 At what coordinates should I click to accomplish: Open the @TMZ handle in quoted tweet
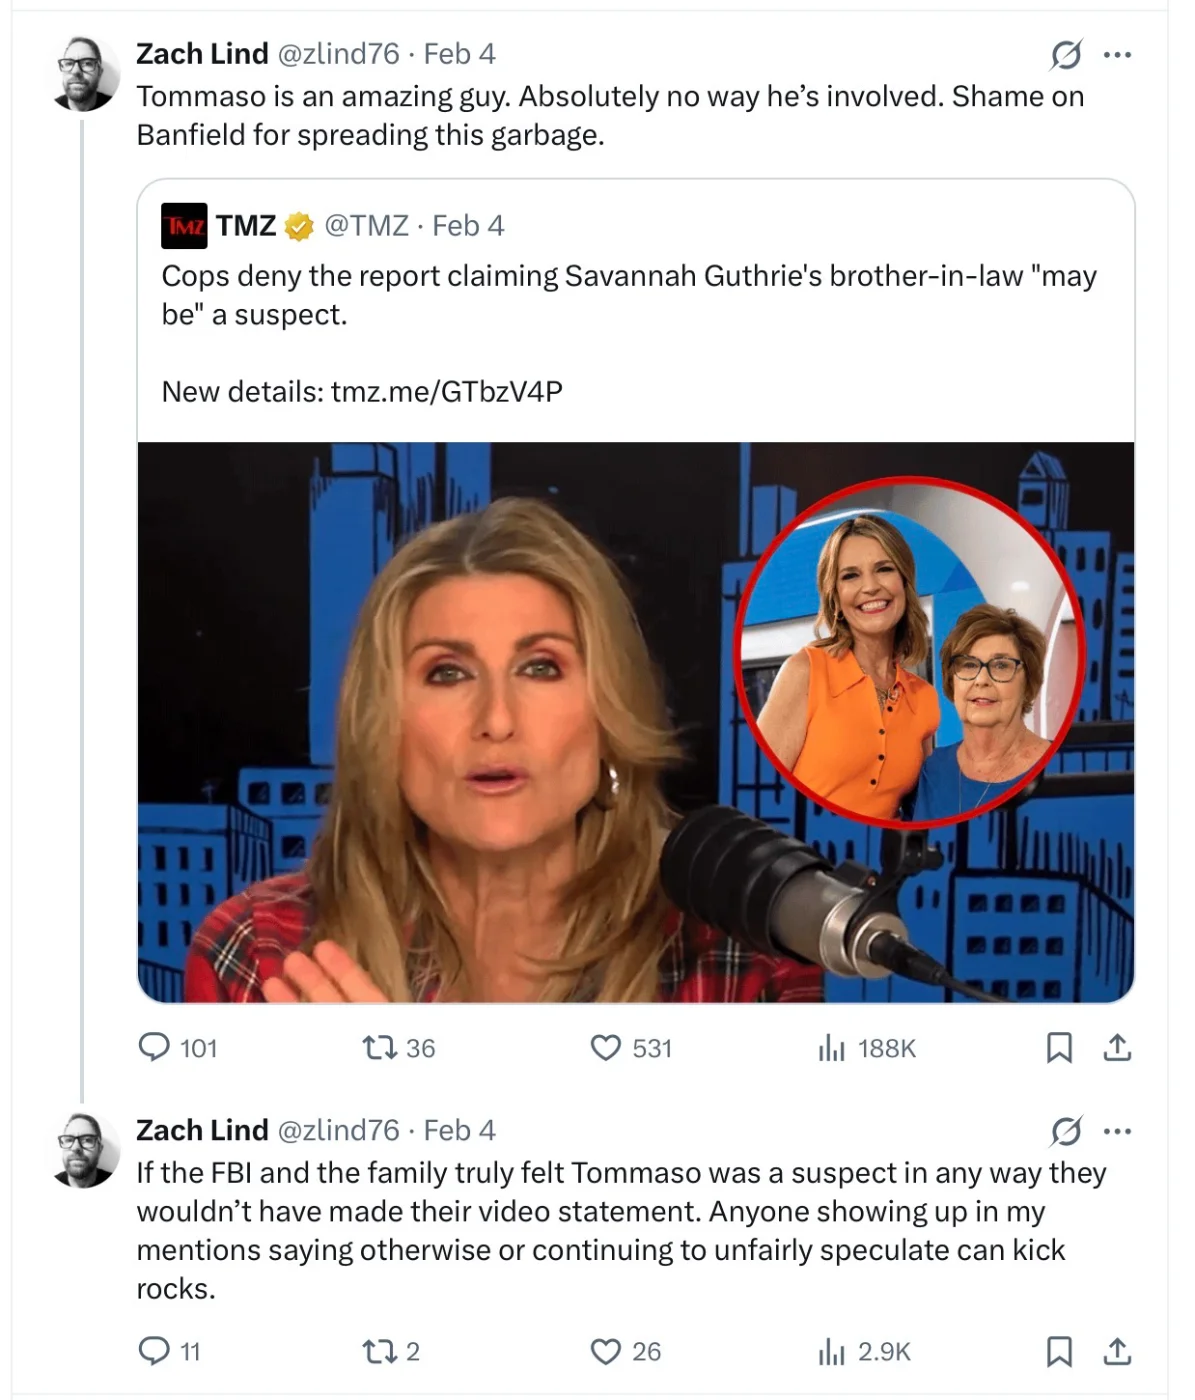(x=366, y=226)
